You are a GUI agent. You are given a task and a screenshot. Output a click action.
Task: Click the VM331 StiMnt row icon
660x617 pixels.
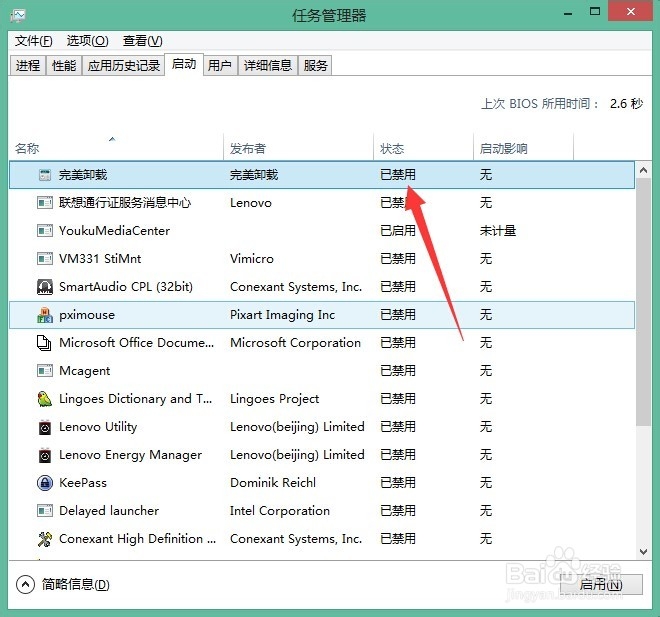(x=45, y=258)
